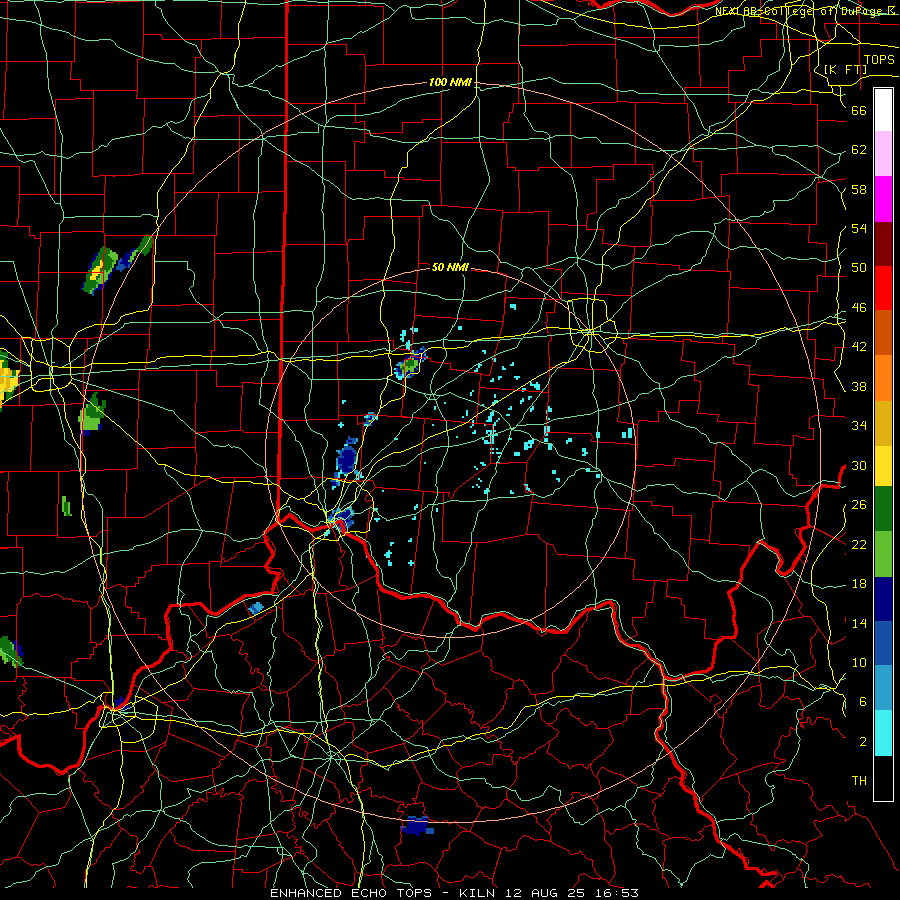This screenshot has width=900, height=900.
Task: Click the "12 AUG 25 16:53" timestamp
Action: point(572,893)
